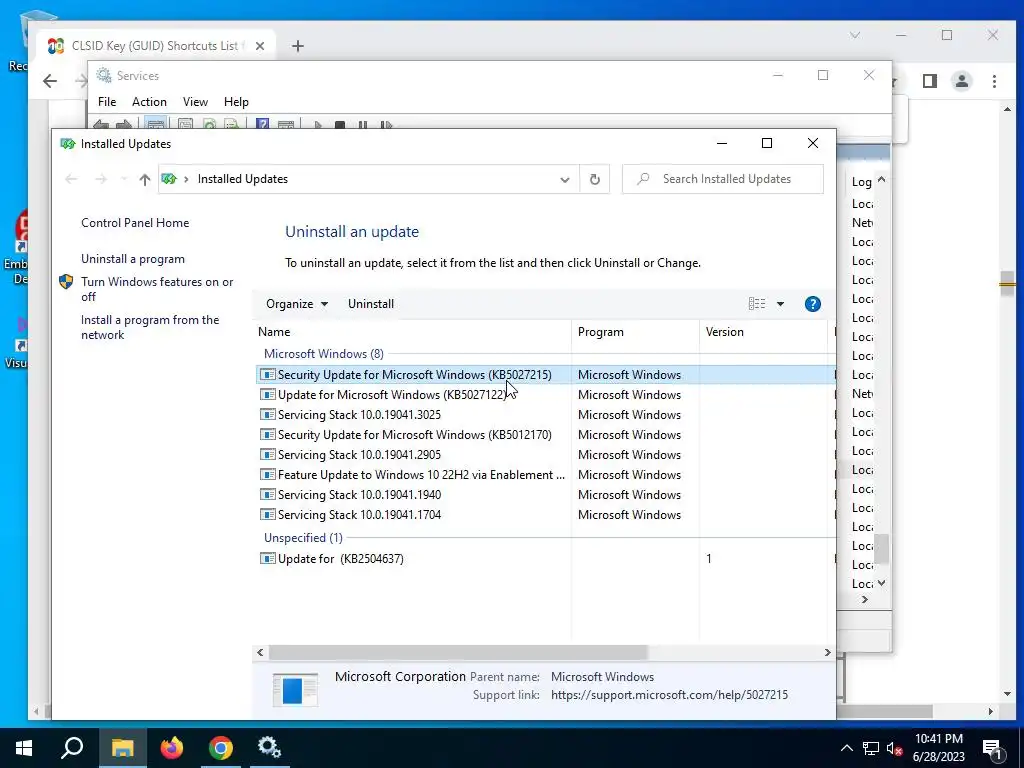Open the File menu in Services

click(106, 102)
